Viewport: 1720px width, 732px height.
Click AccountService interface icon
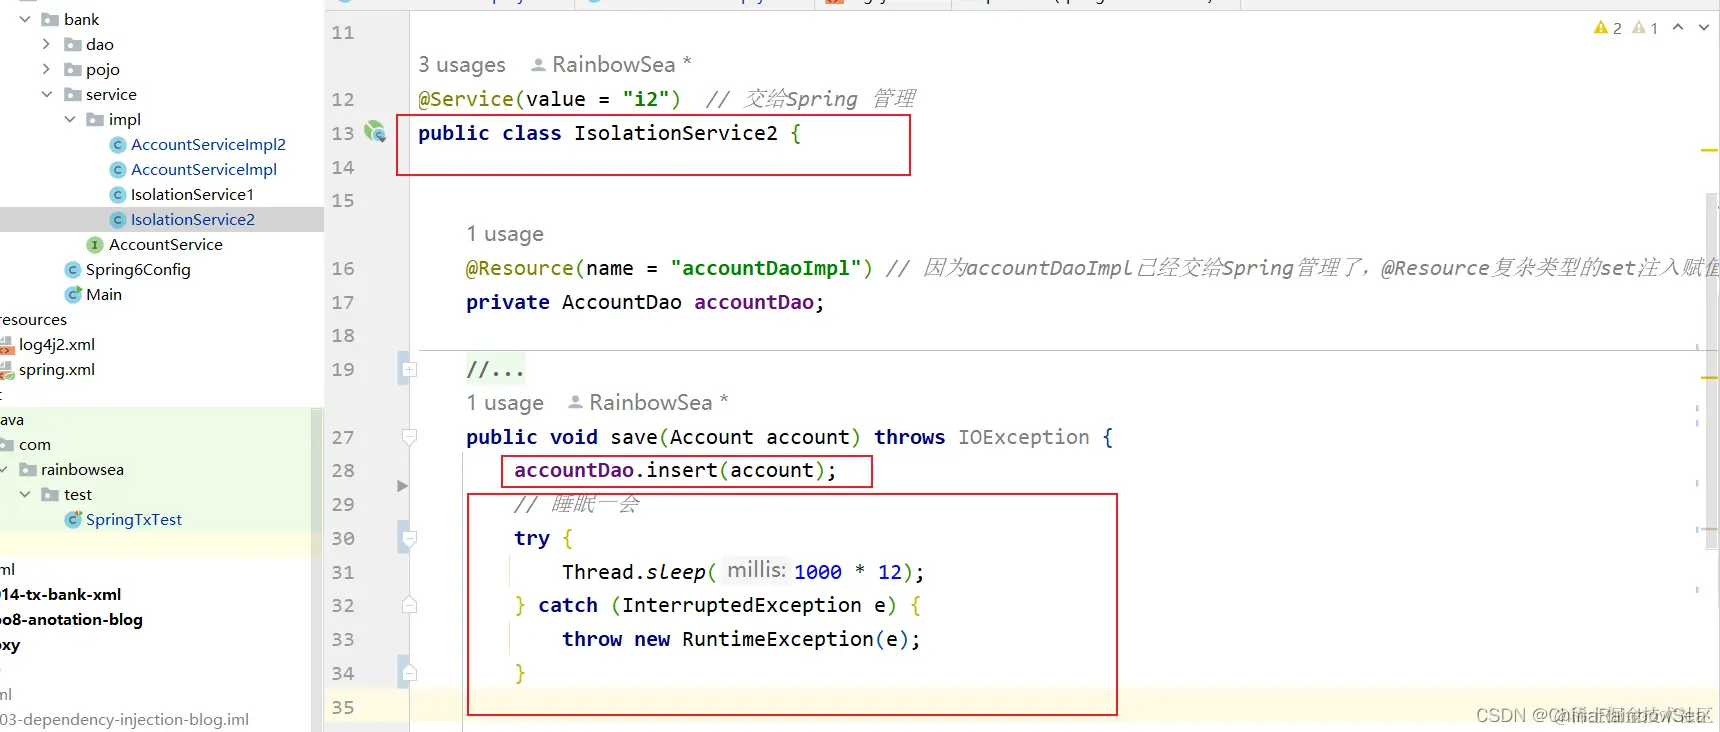click(x=96, y=244)
